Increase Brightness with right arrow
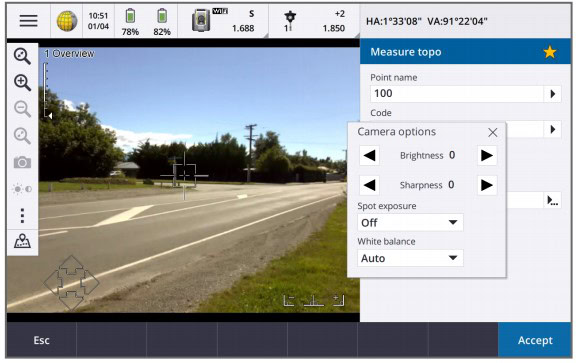The height and width of the screenshot is (363, 578). [x=487, y=155]
